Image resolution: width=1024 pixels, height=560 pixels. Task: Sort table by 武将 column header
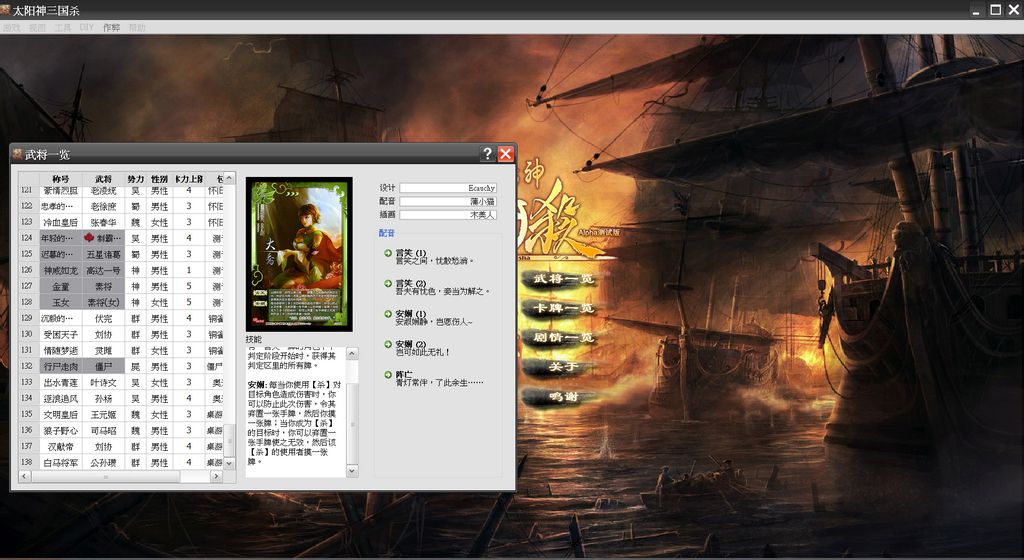103,179
